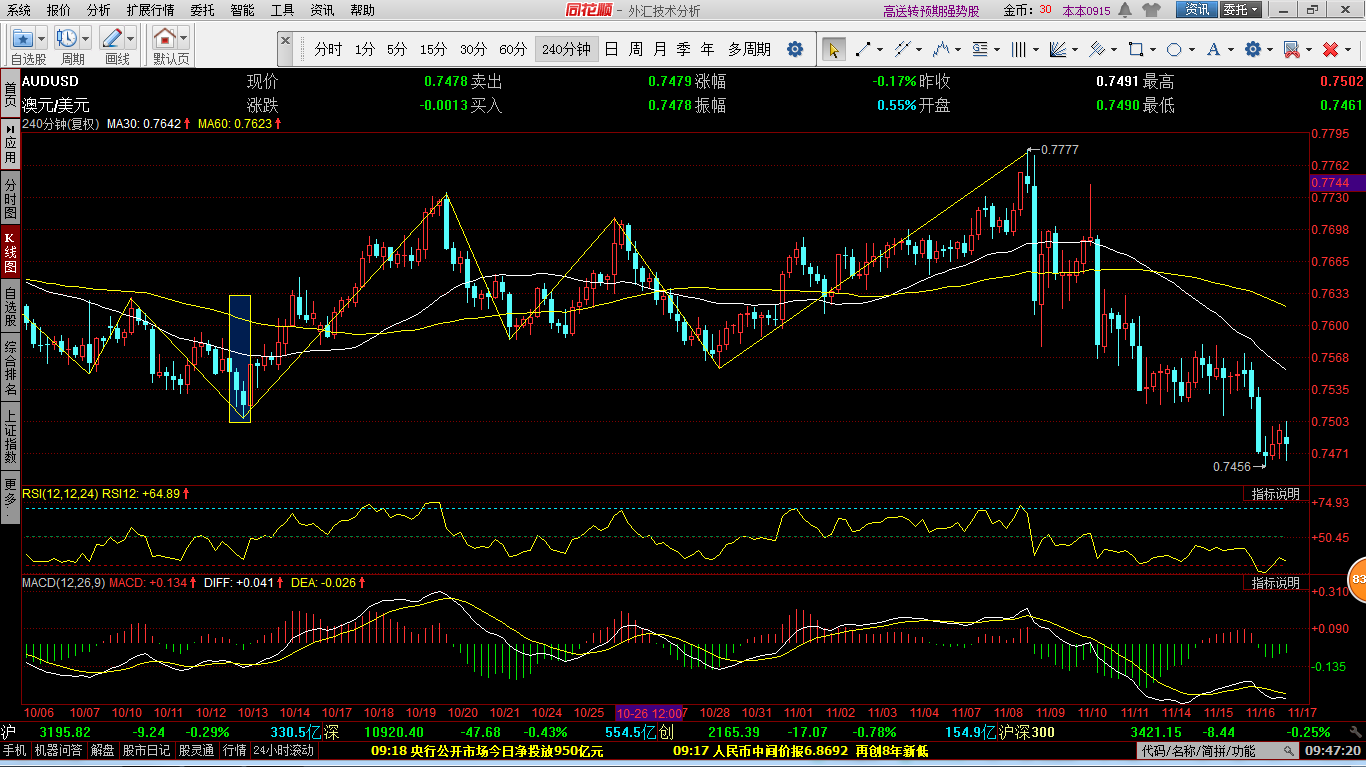Open the 扩展行情 menu
Screen dimensions: 1366x767
click(150, 10)
